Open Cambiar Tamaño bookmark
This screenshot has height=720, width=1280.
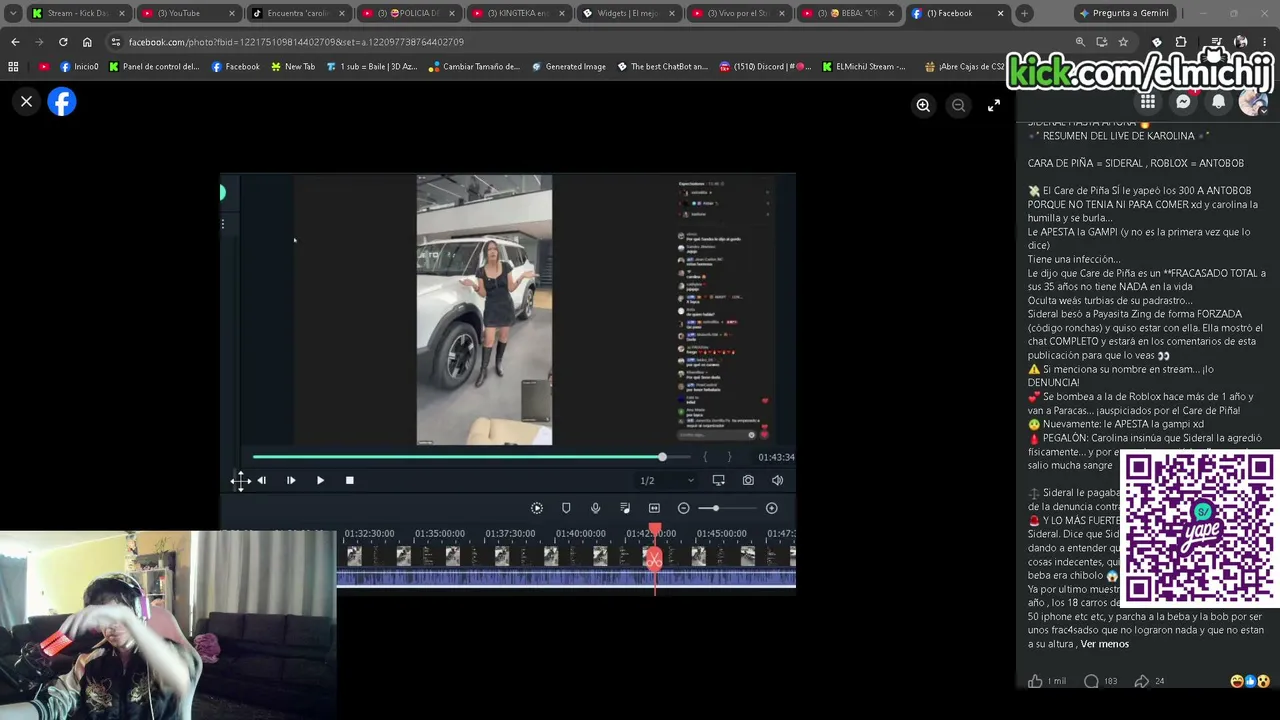pos(474,67)
